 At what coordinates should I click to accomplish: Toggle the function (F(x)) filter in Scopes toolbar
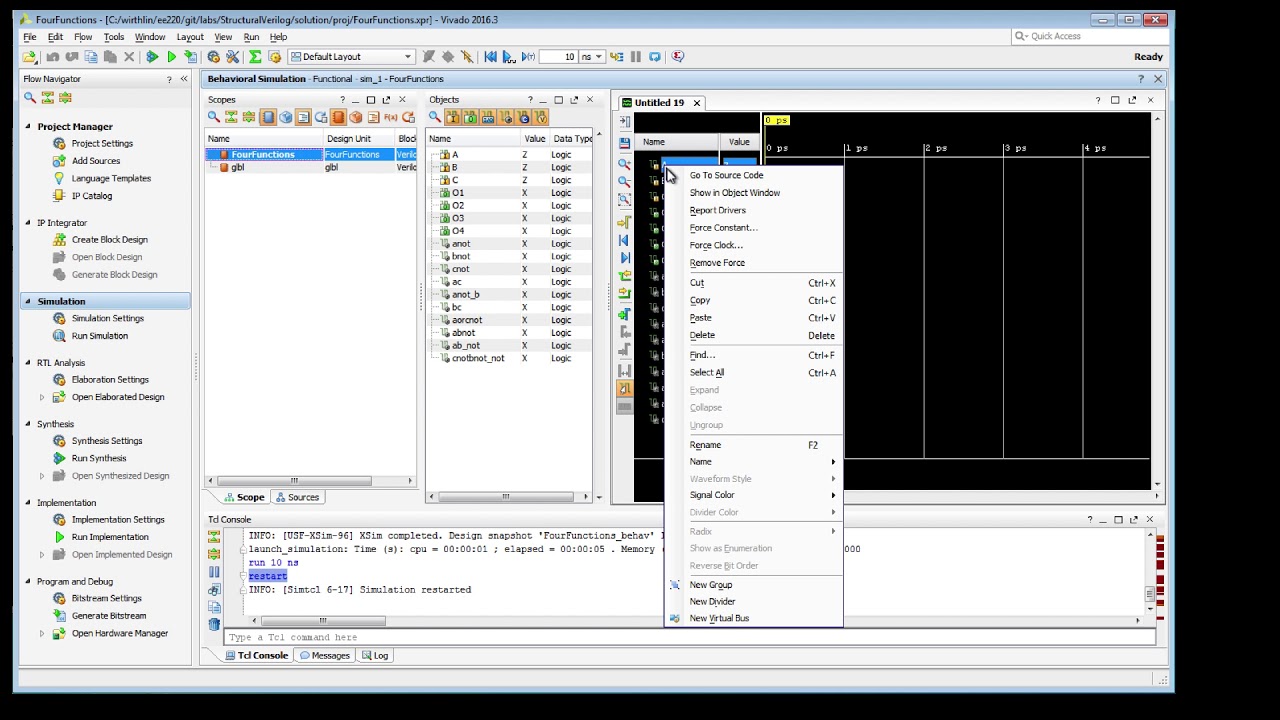[x=390, y=117]
